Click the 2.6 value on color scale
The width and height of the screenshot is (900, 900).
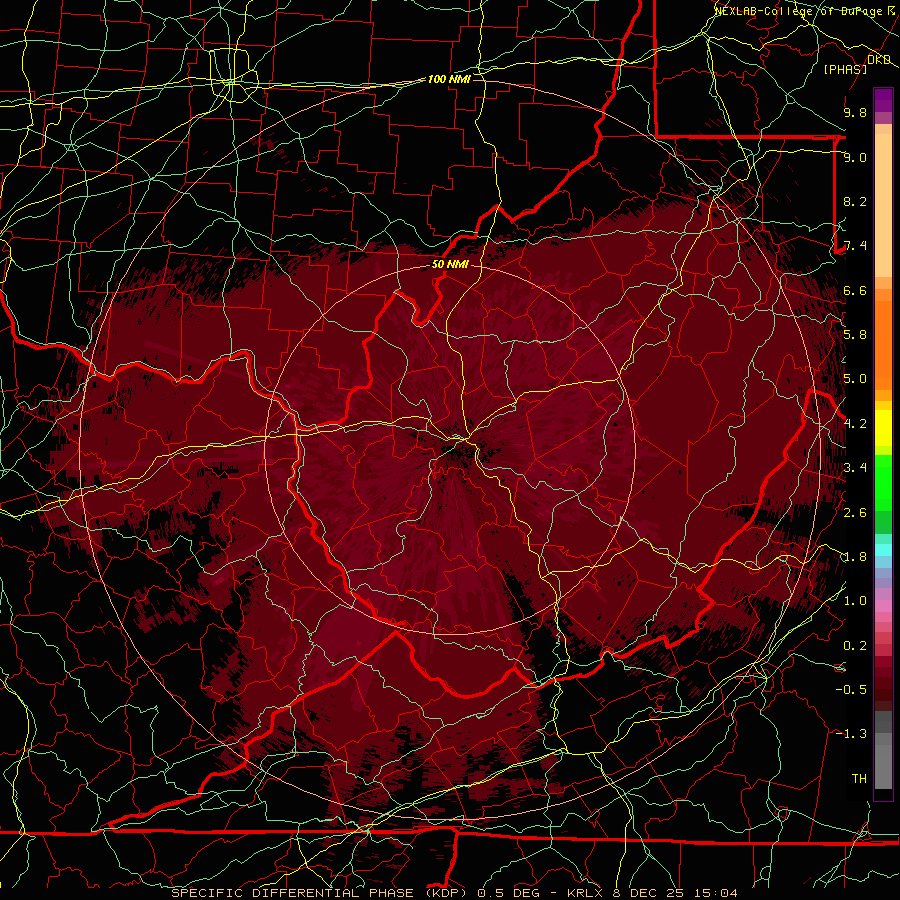[x=855, y=513]
